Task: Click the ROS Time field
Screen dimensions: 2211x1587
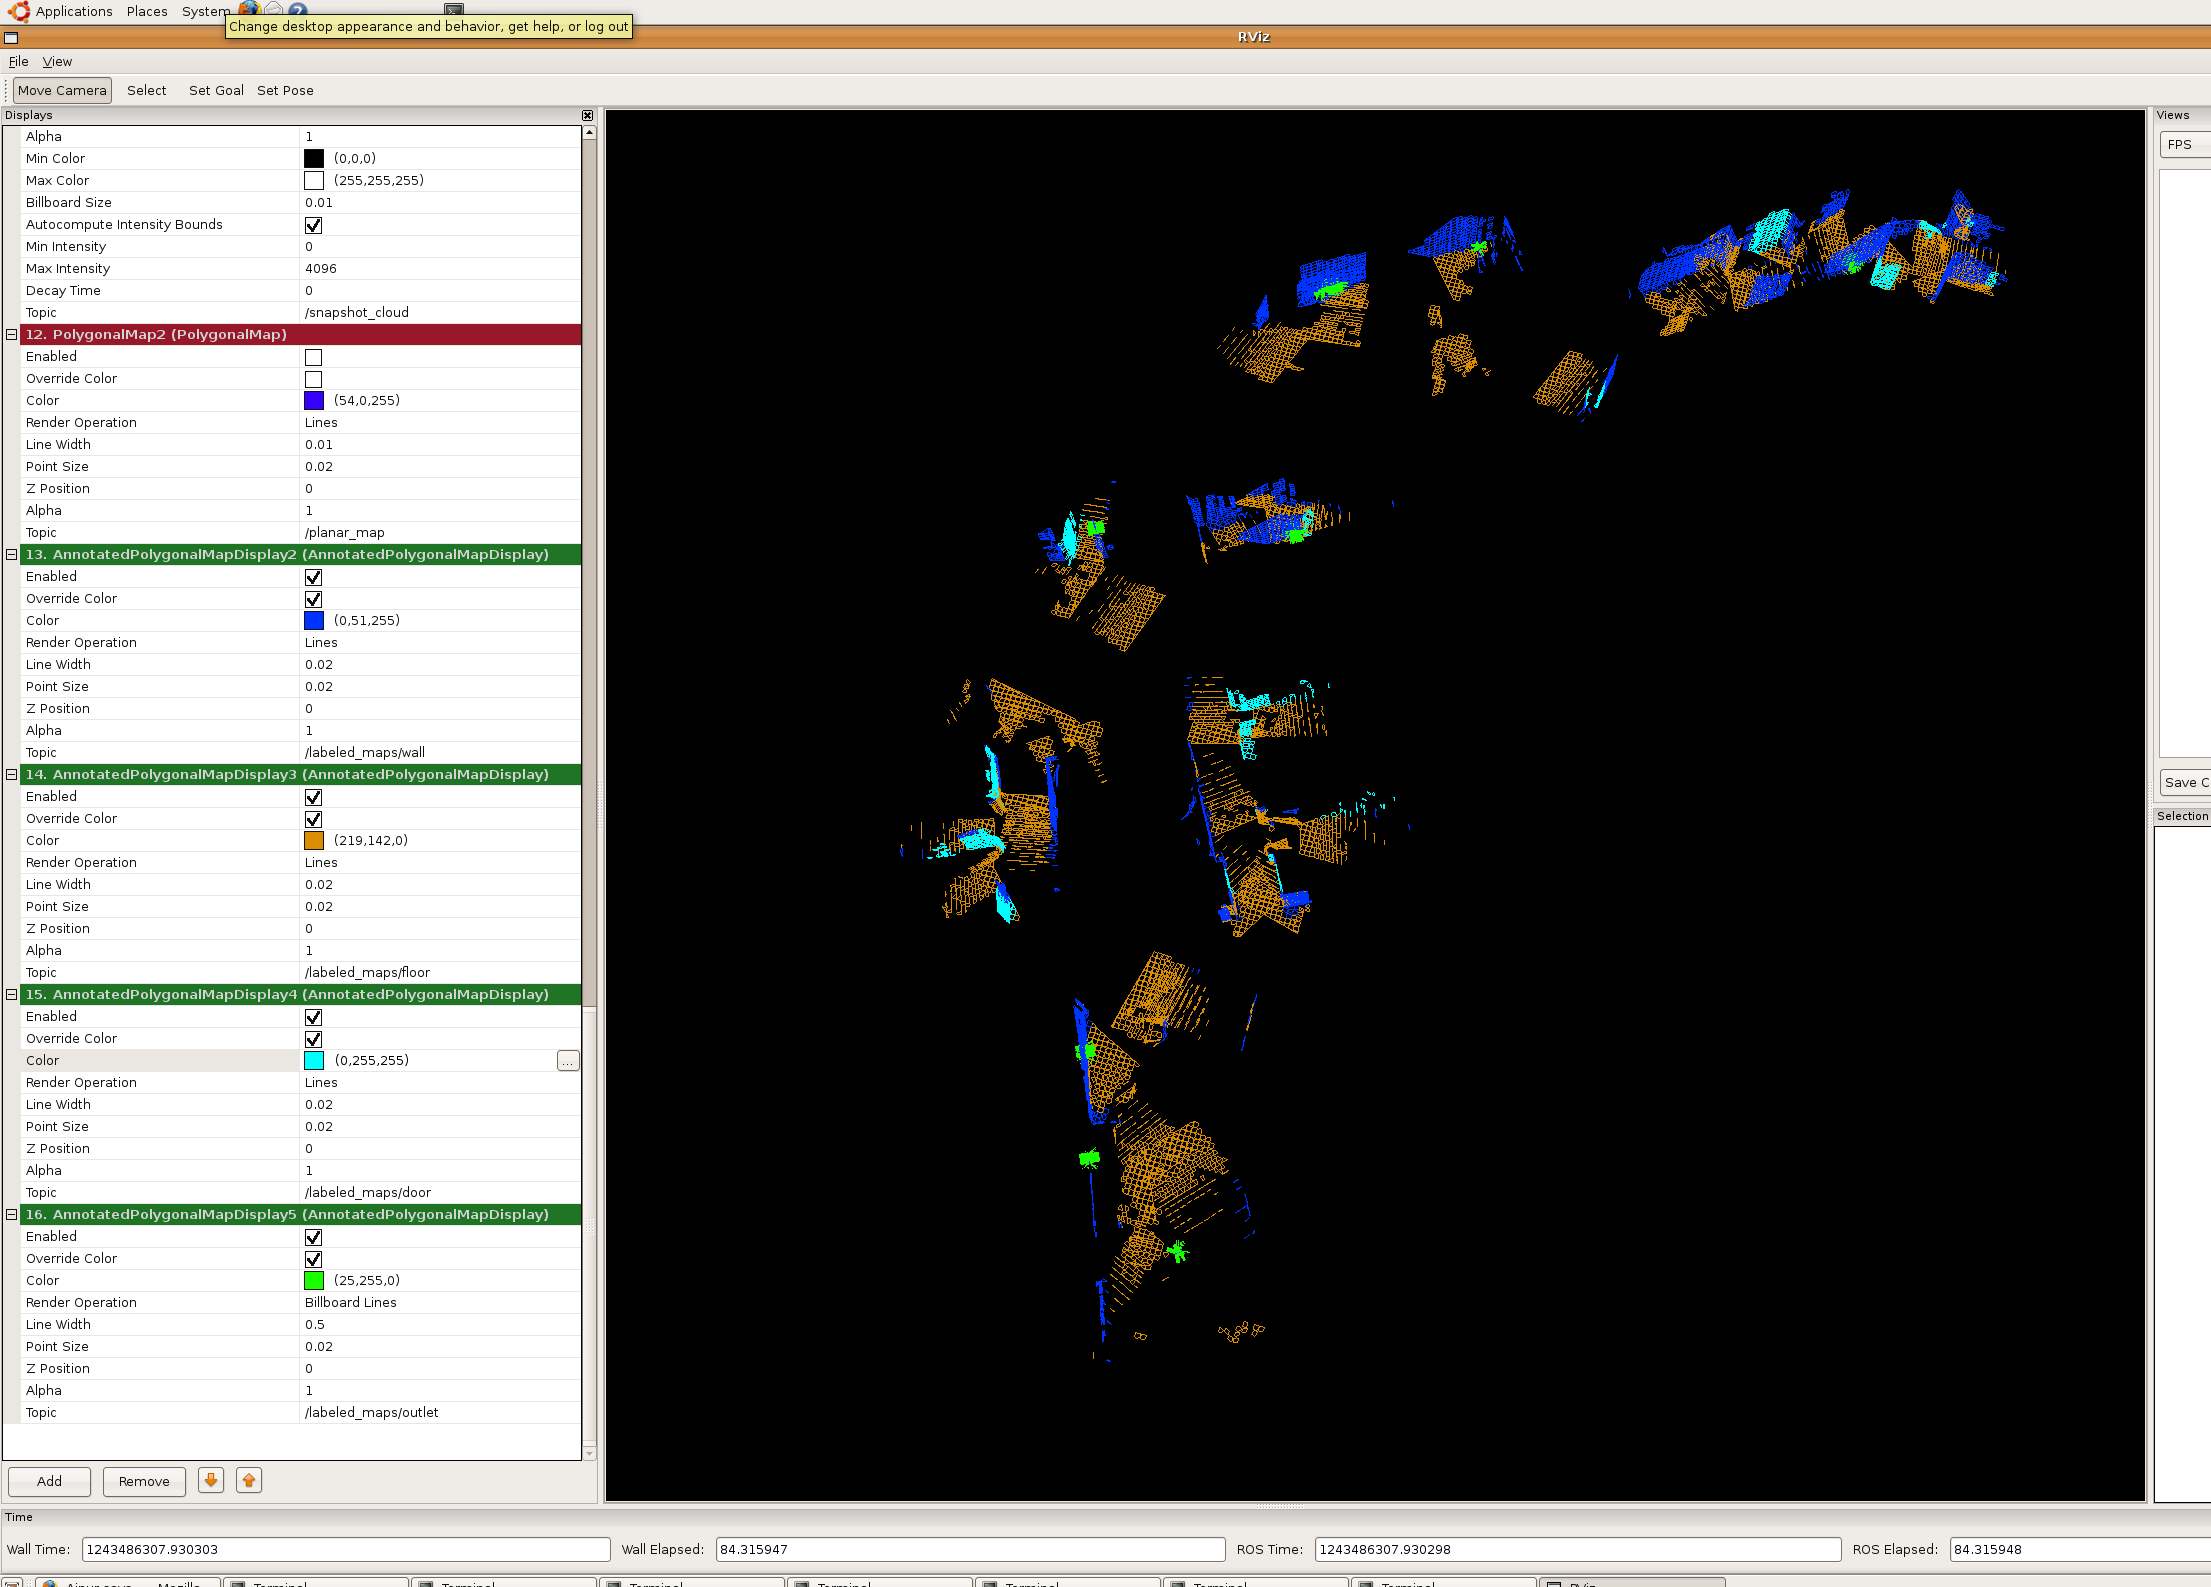Action: coord(1577,1549)
